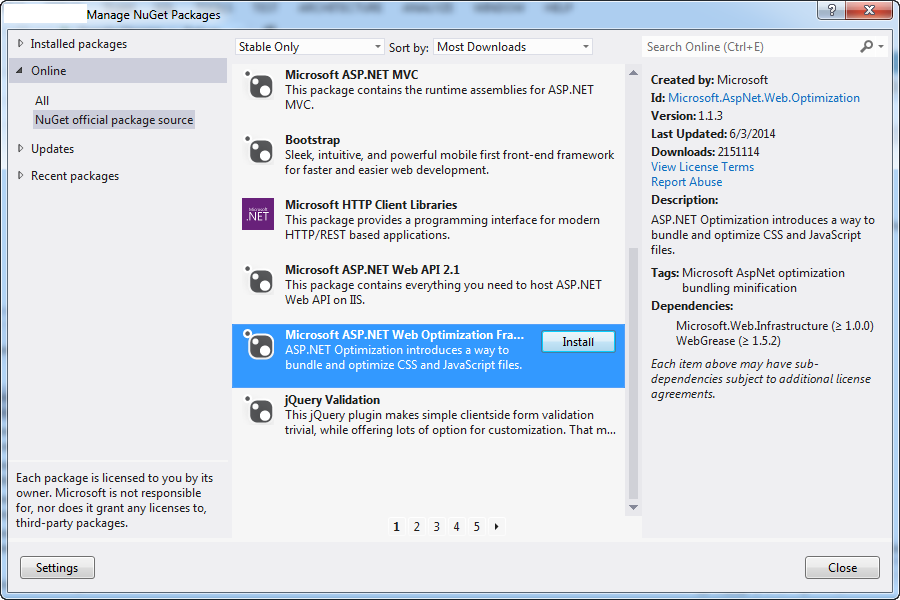Close the NuGet dialog with Close button

(x=842, y=567)
